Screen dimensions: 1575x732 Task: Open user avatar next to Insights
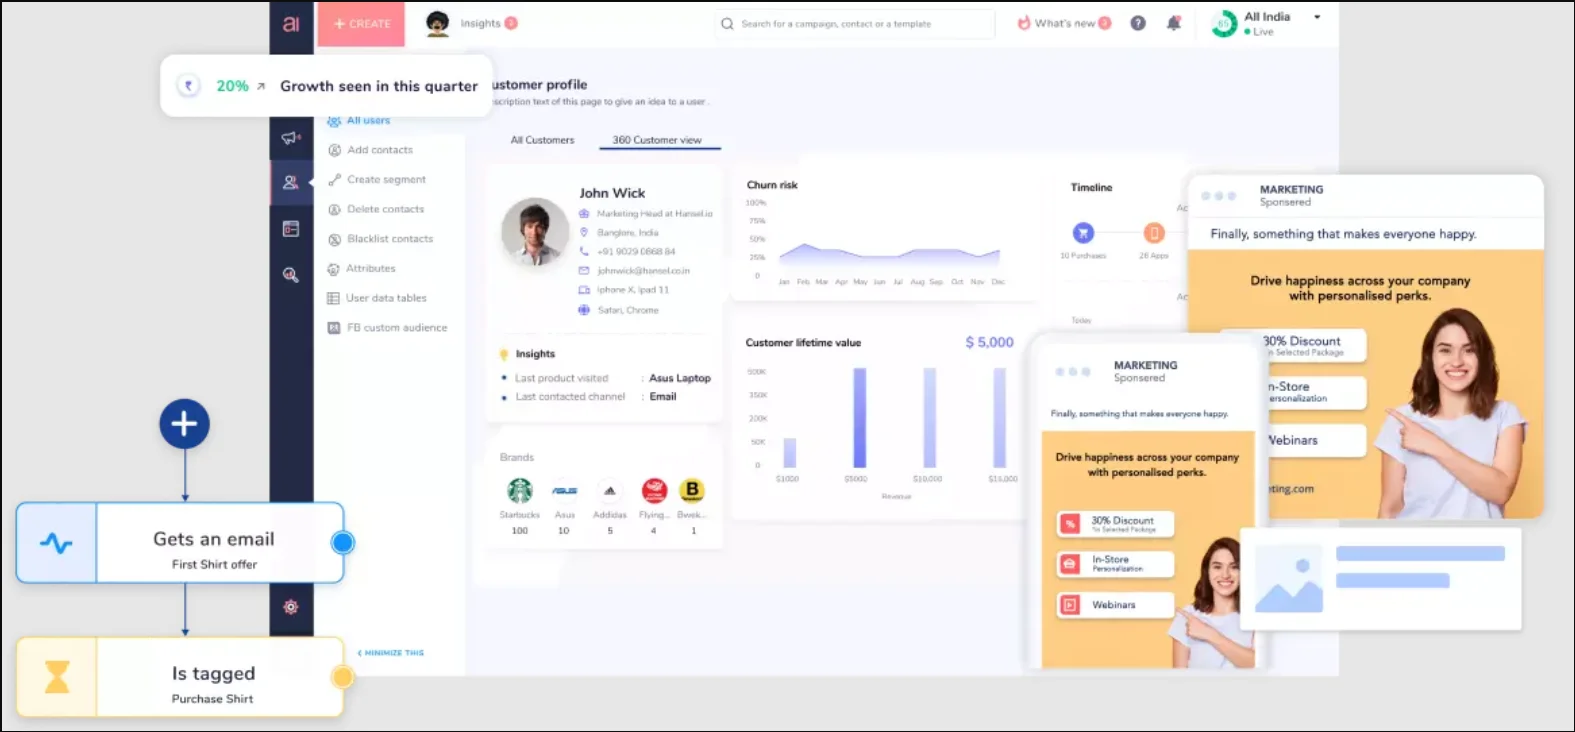[x=437, y=24]
